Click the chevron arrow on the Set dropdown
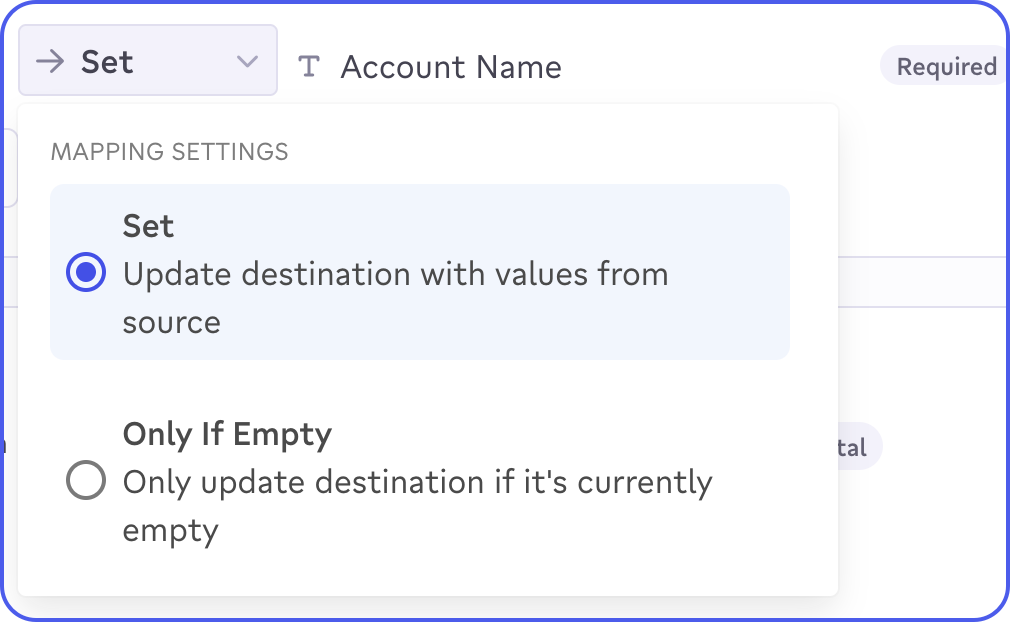The image size is (1010, 622). 247,62
